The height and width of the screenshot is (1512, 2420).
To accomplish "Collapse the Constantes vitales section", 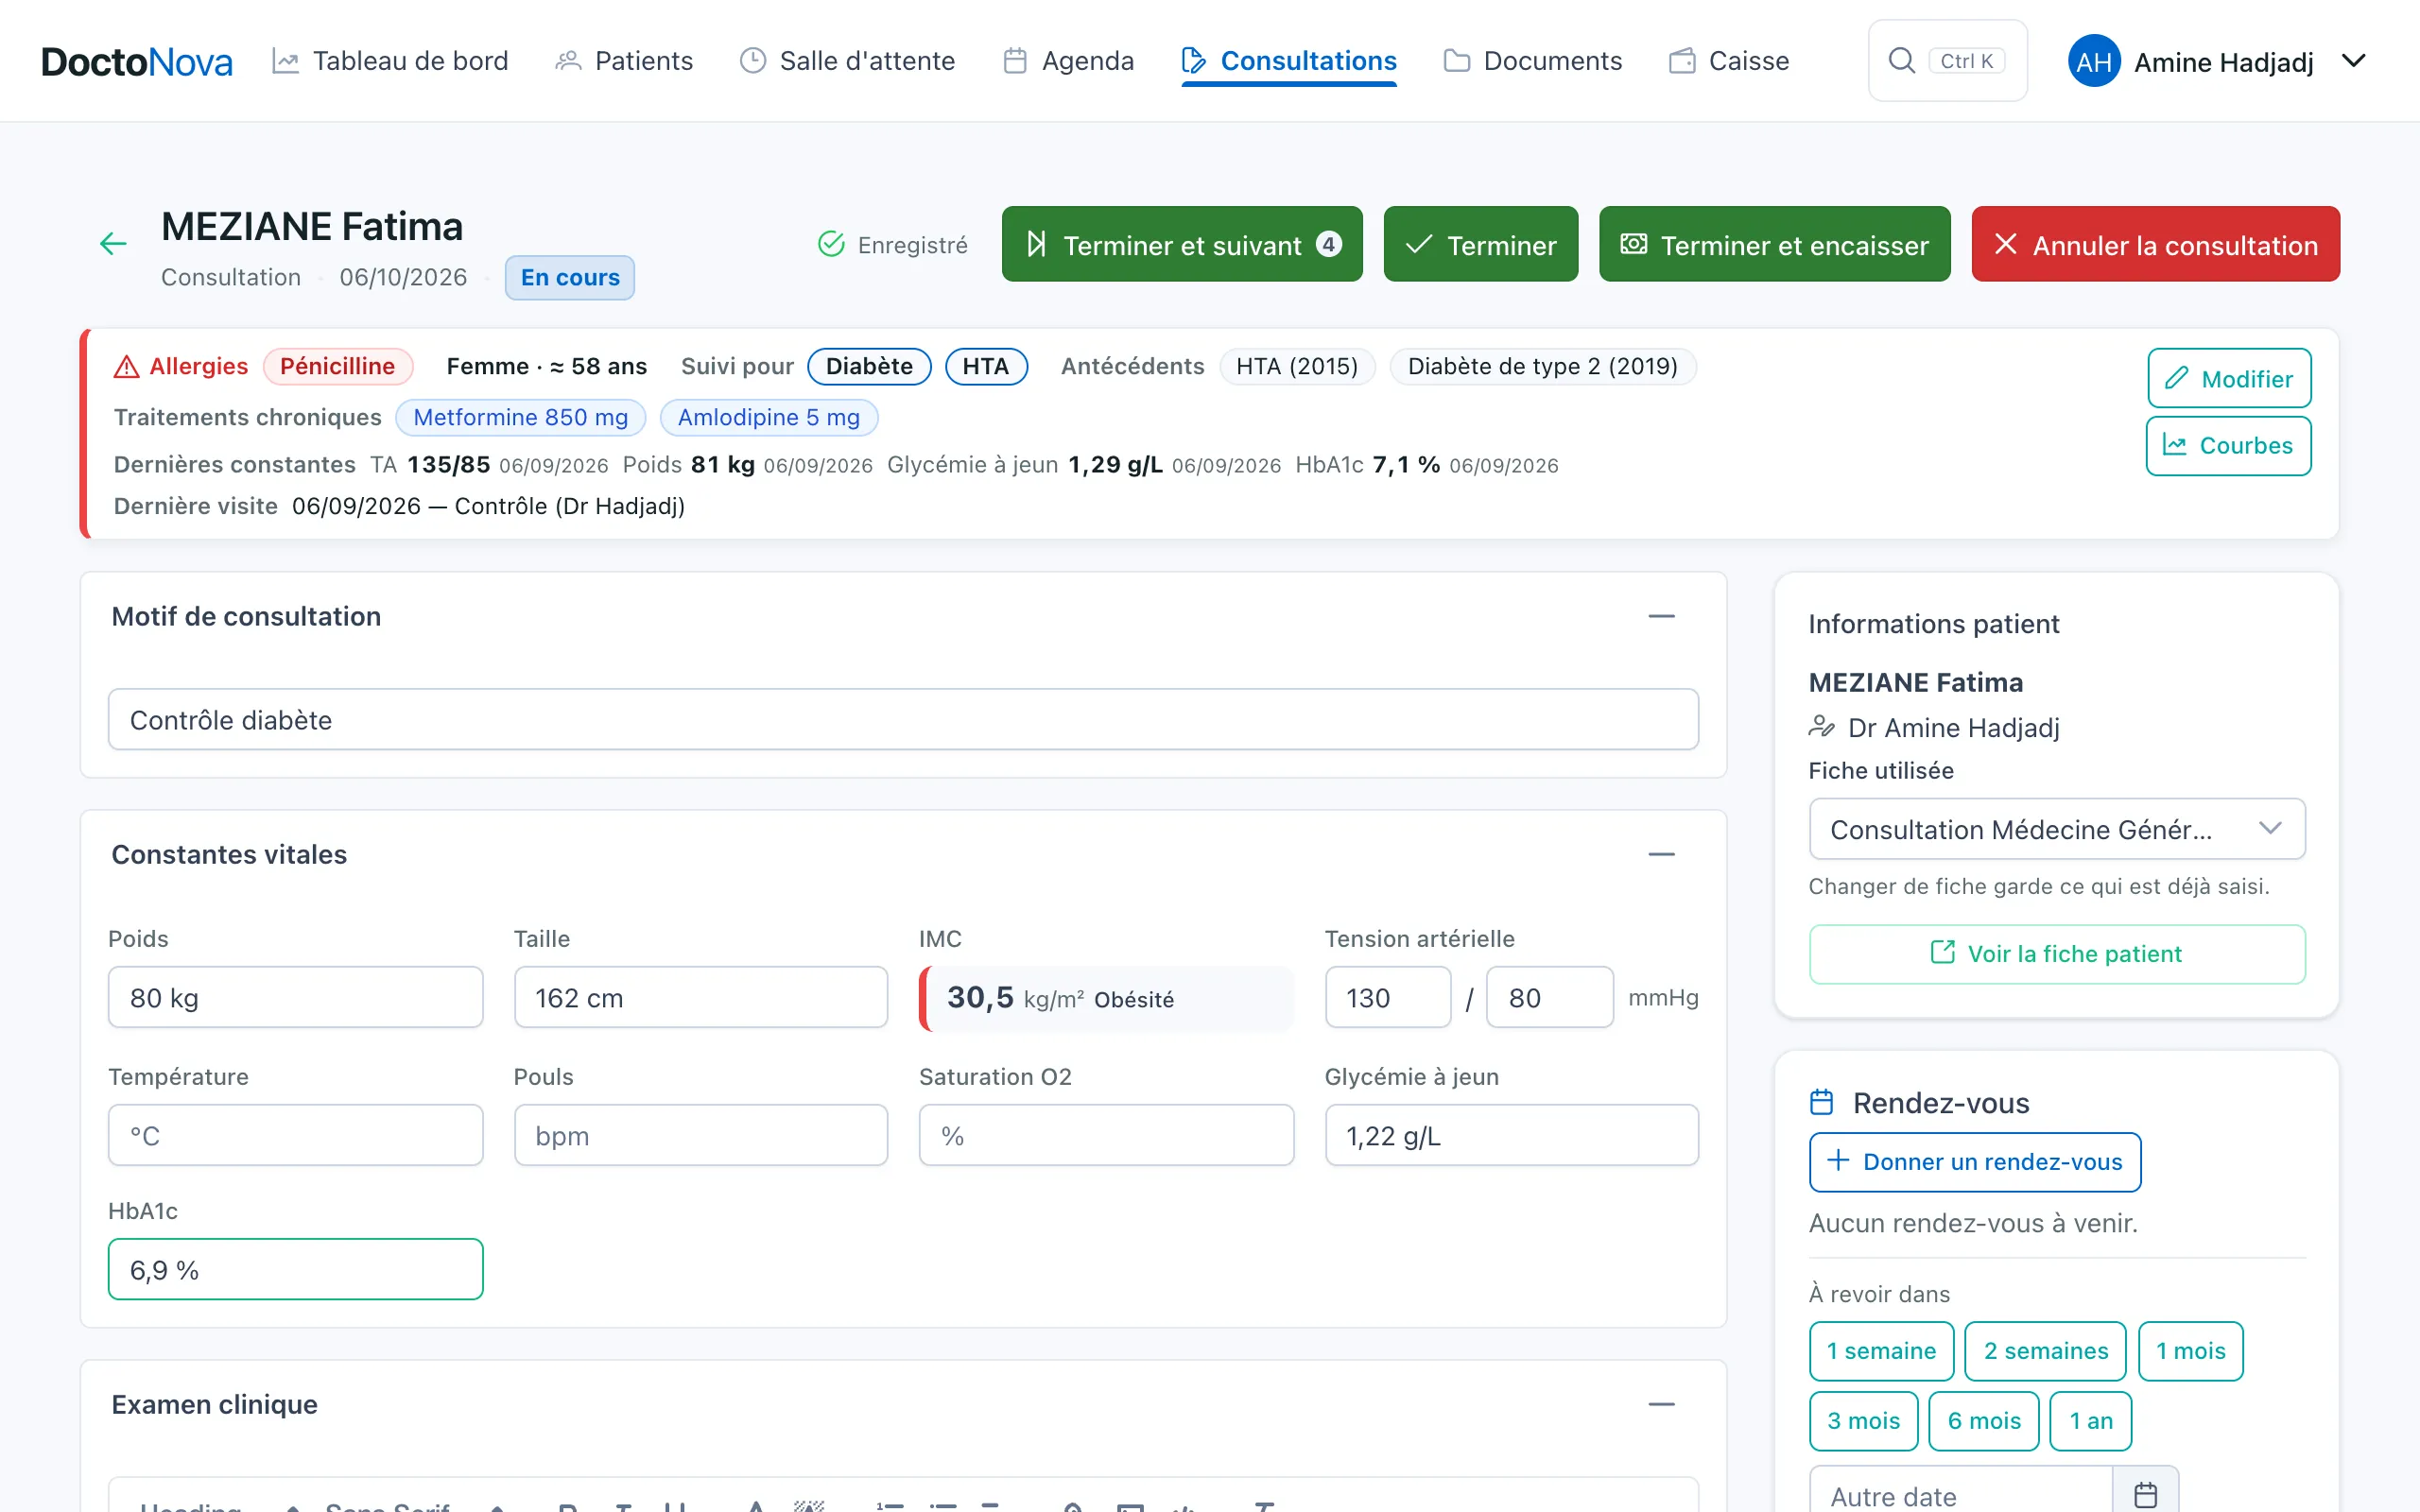I will 1661,855.
